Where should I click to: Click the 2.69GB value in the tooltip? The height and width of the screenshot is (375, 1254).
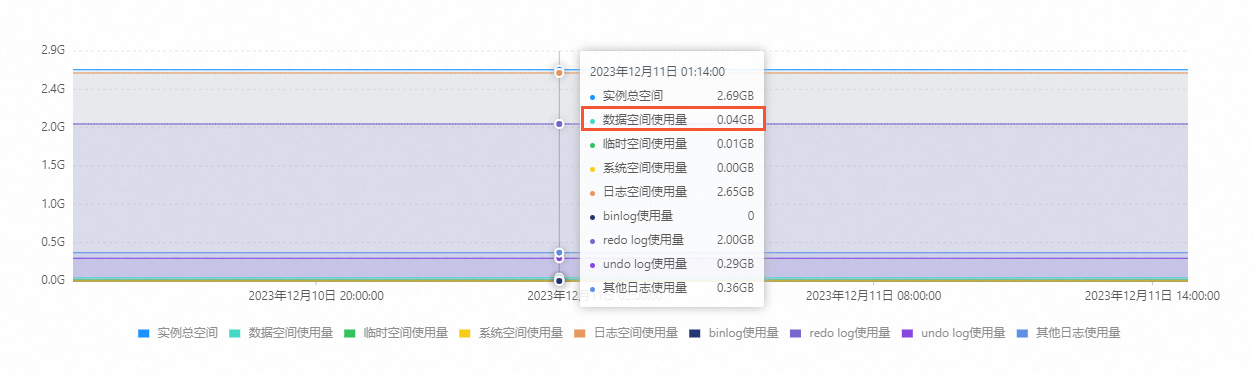[735, 96]
